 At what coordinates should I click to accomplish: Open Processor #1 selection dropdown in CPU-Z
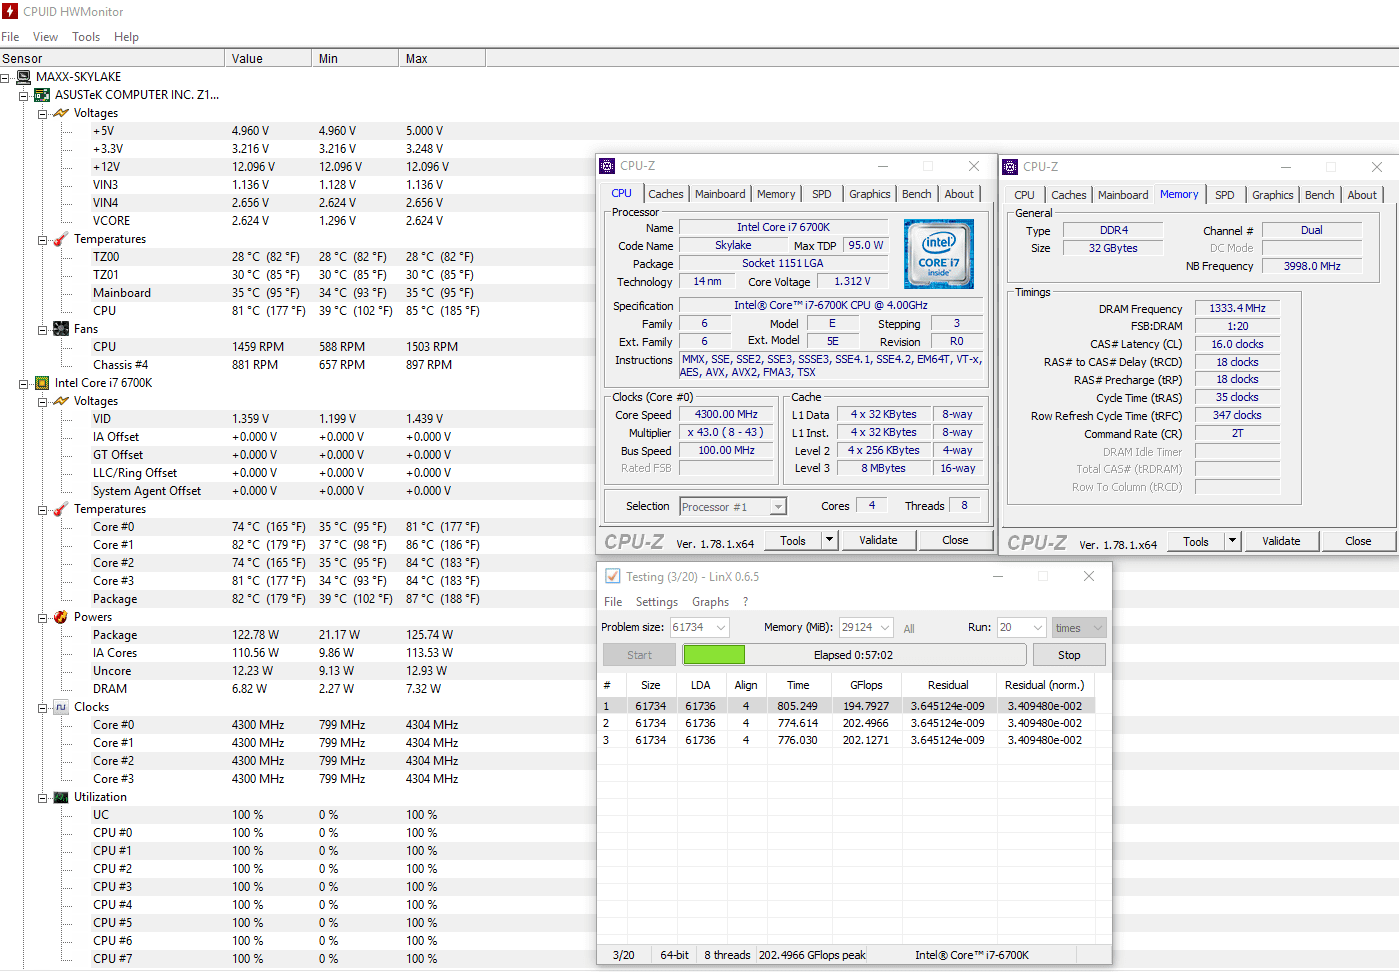778,507
